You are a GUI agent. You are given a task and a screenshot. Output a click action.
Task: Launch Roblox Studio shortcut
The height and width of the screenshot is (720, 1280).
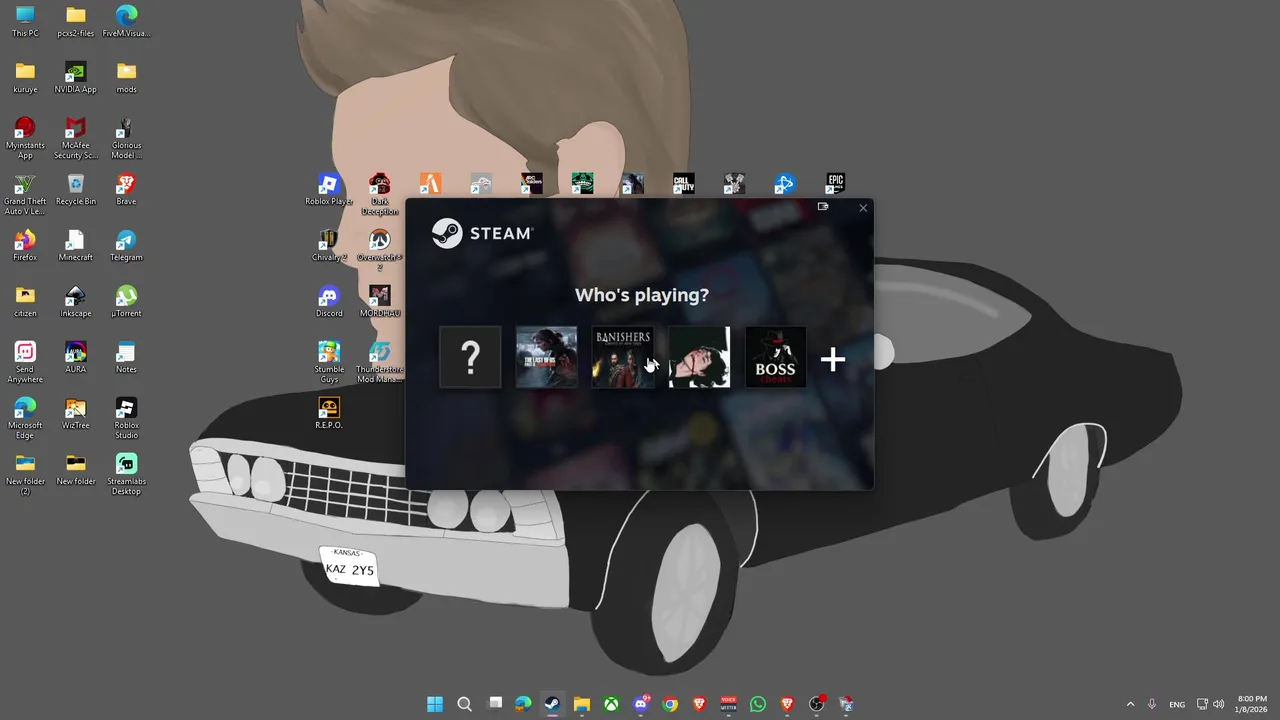(126, 418)
